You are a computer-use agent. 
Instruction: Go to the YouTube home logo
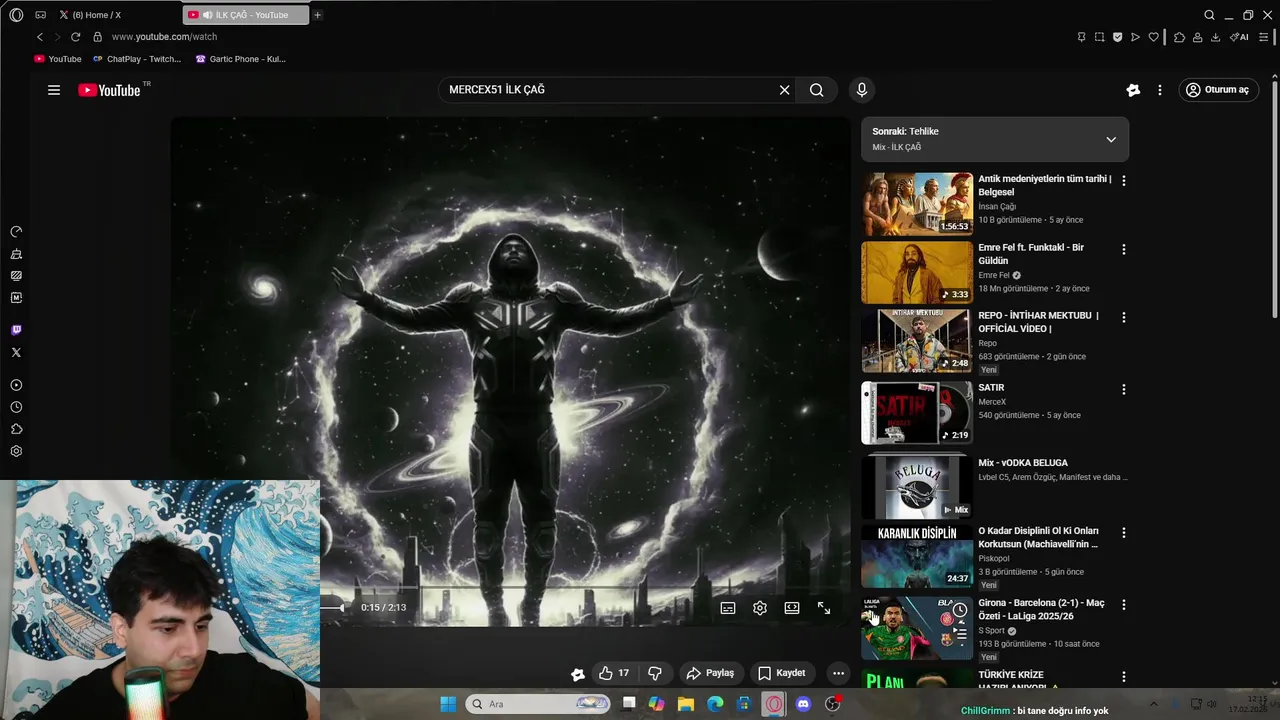click(110, 90)
